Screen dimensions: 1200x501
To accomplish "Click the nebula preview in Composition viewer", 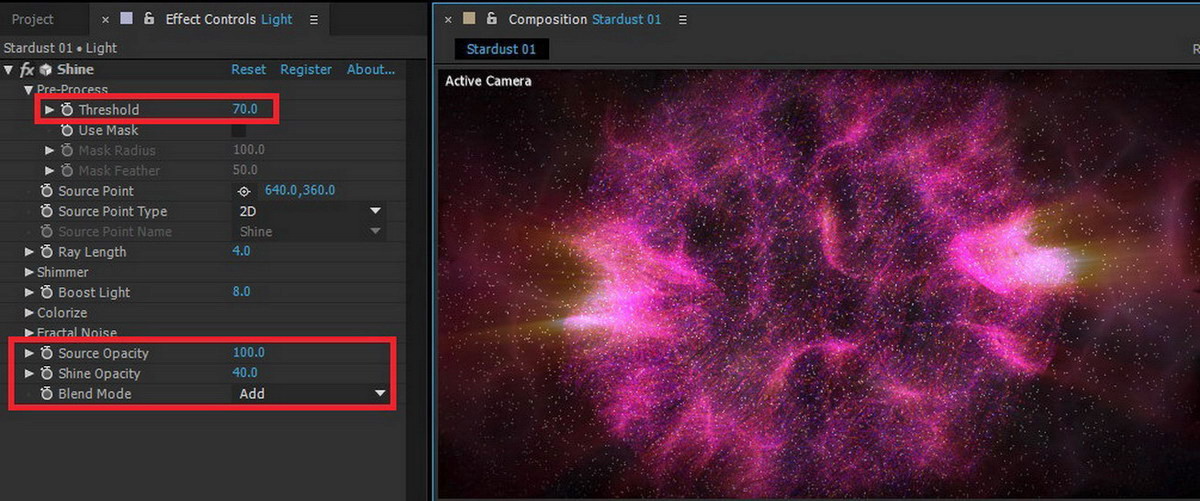I will click(x=818, y=283).
